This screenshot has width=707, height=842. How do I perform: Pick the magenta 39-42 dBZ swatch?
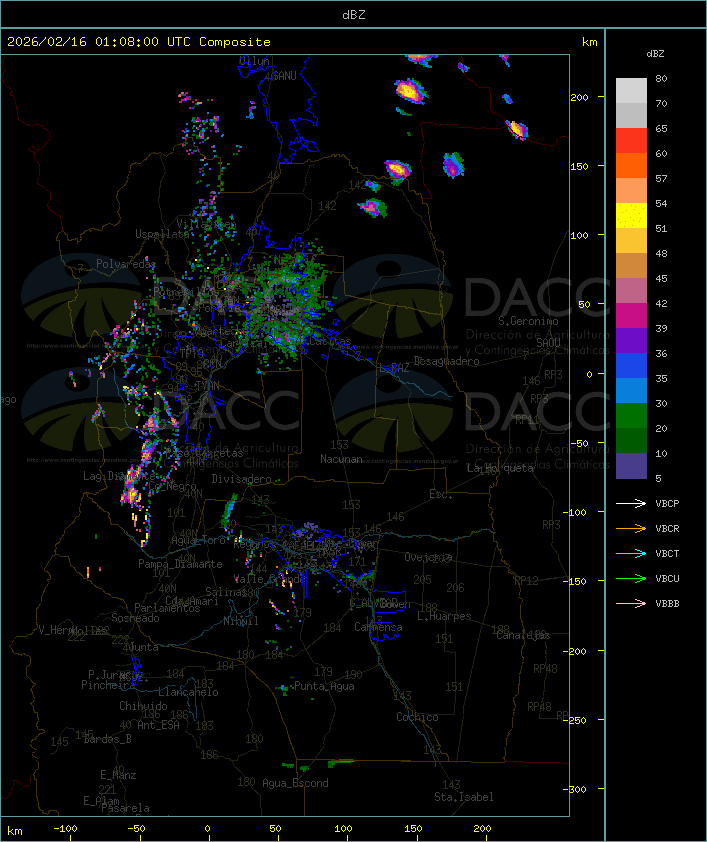(x=631, y=316)
